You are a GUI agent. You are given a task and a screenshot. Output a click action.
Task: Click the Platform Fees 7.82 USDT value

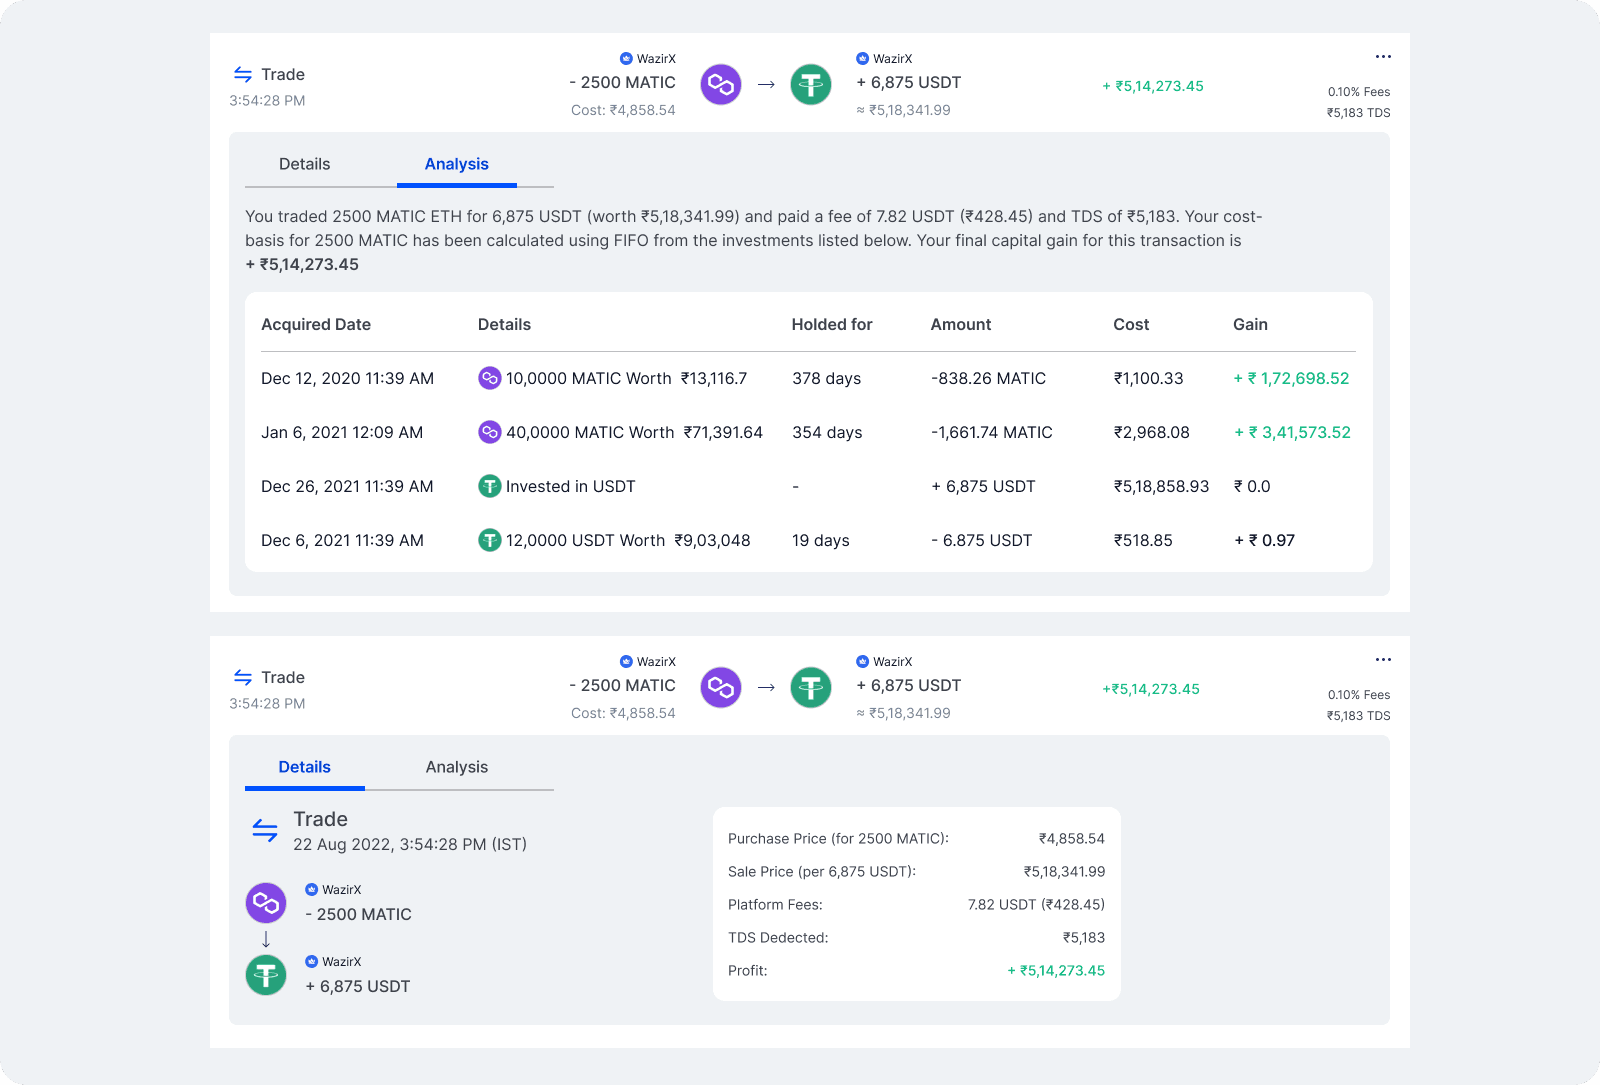tap(1036, 905)
